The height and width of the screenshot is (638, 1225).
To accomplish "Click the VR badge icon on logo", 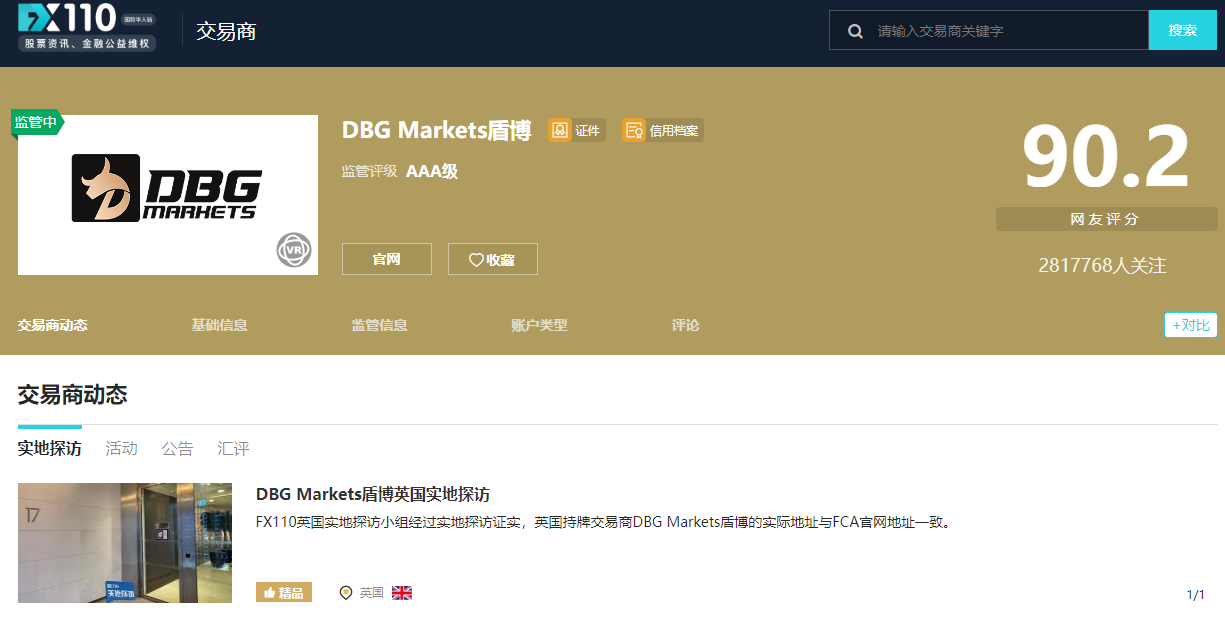I will pos(294,250).
